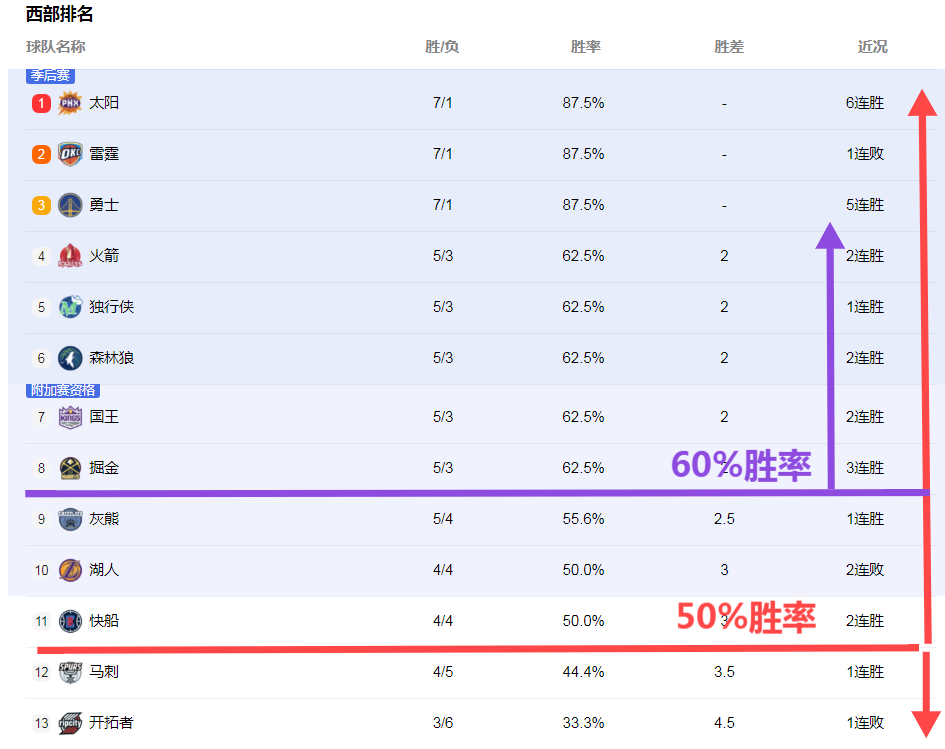The height and width of the screenshot is (749, 945).
Task: Select the Spurs (马刺) logo icon
Action: tap(68, 672)
